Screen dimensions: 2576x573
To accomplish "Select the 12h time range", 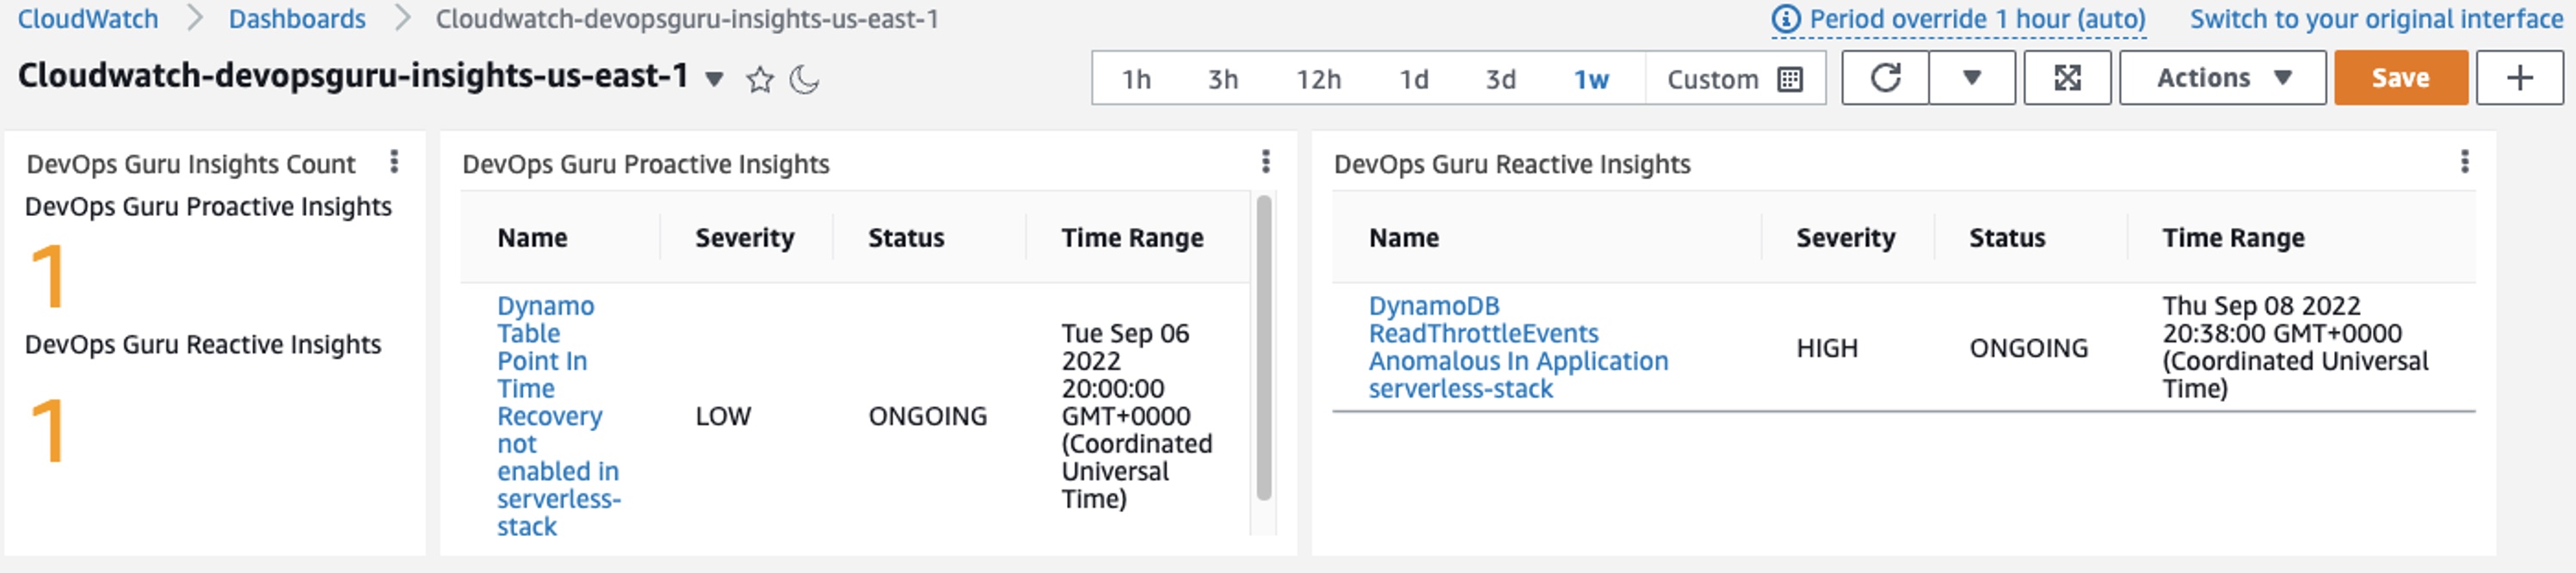I will pos(1318,79).
